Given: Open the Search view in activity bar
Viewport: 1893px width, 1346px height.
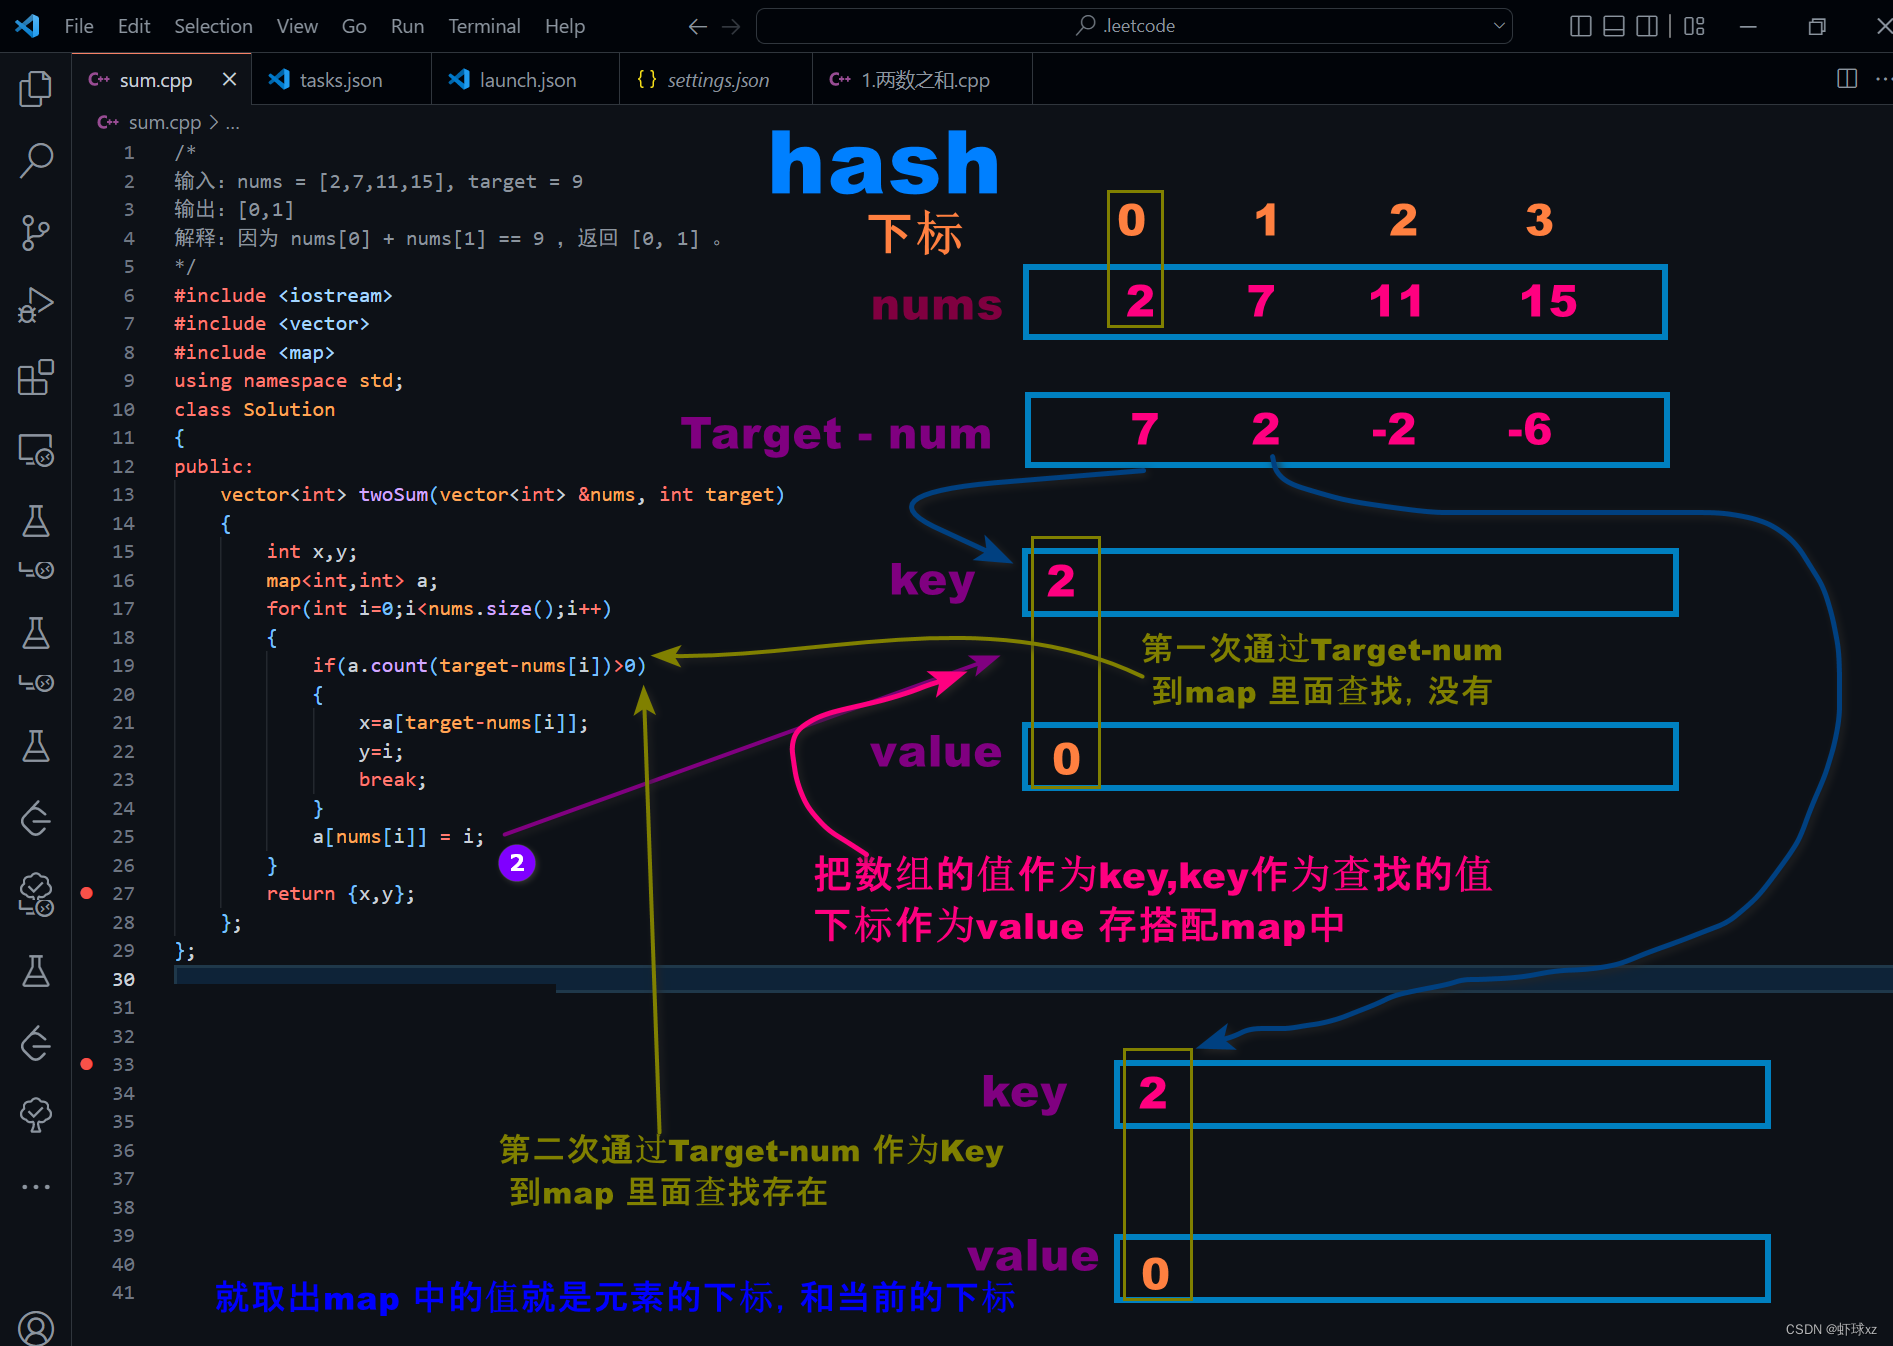Looking at the screenshot, I should (36, 161).
